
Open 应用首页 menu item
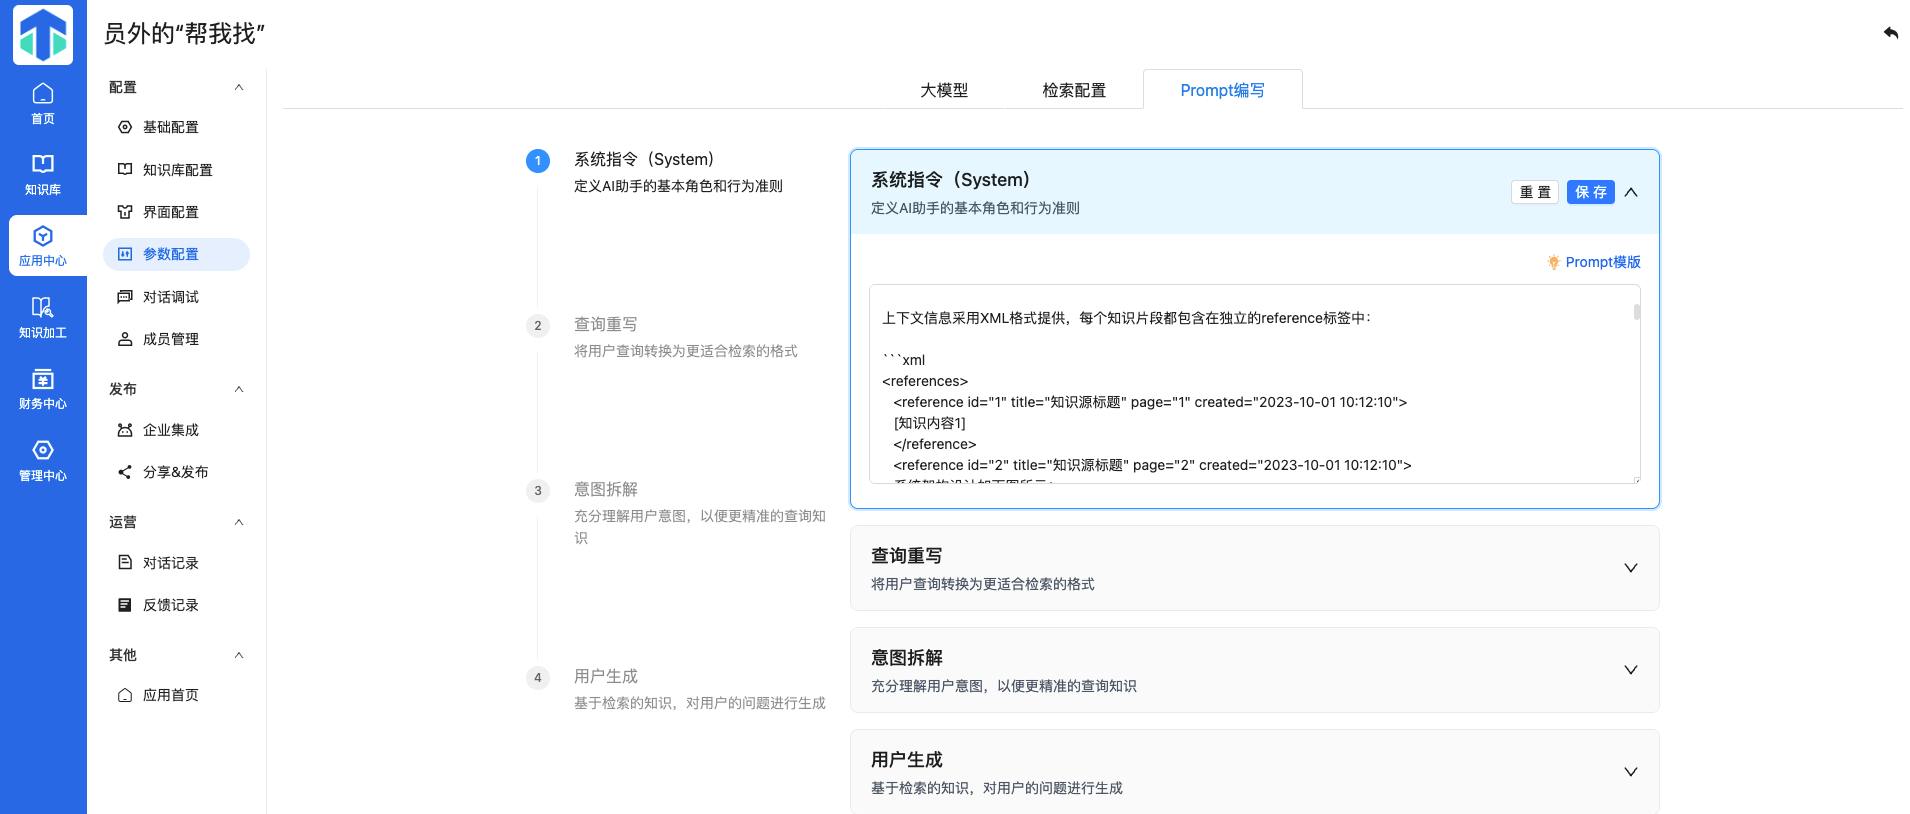point(176,695)
